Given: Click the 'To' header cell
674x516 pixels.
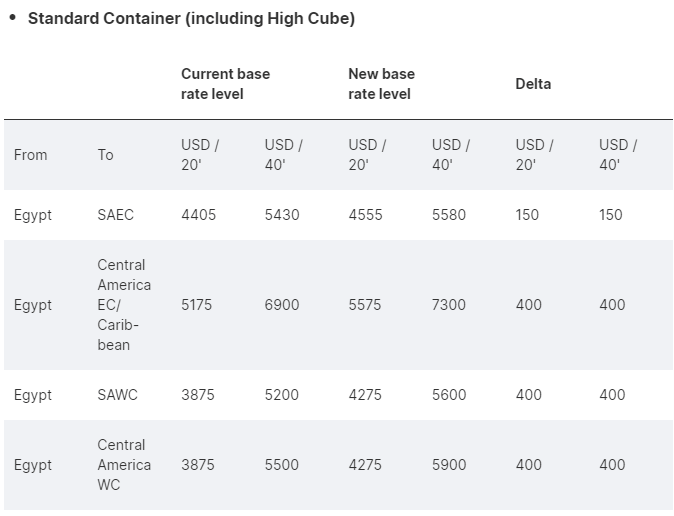Looking at the screenshot, I should 105,155.
